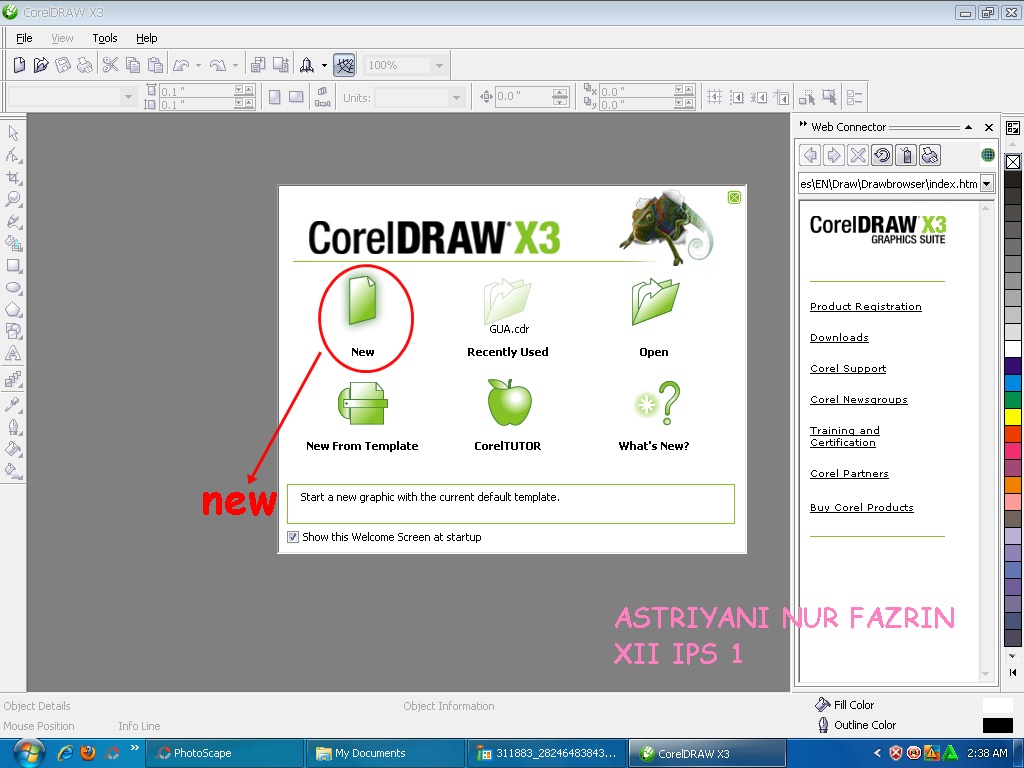Image resolution: width=1024 pixels, height=768 pixels.
Task: Open the Help menu
Action: (x=146, y=38)
